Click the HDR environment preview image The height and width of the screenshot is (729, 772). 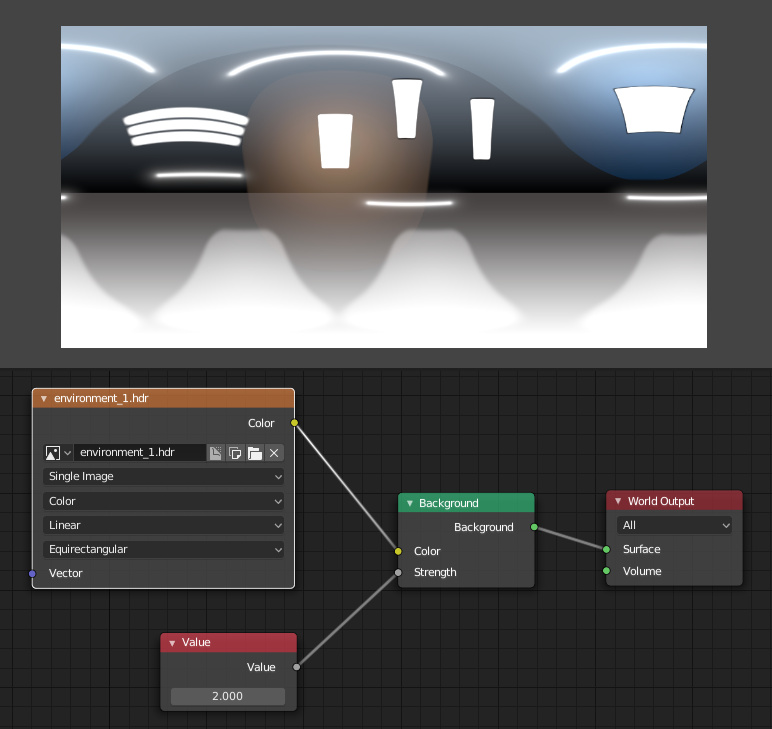pyautogui.click(x=384, y=187)
